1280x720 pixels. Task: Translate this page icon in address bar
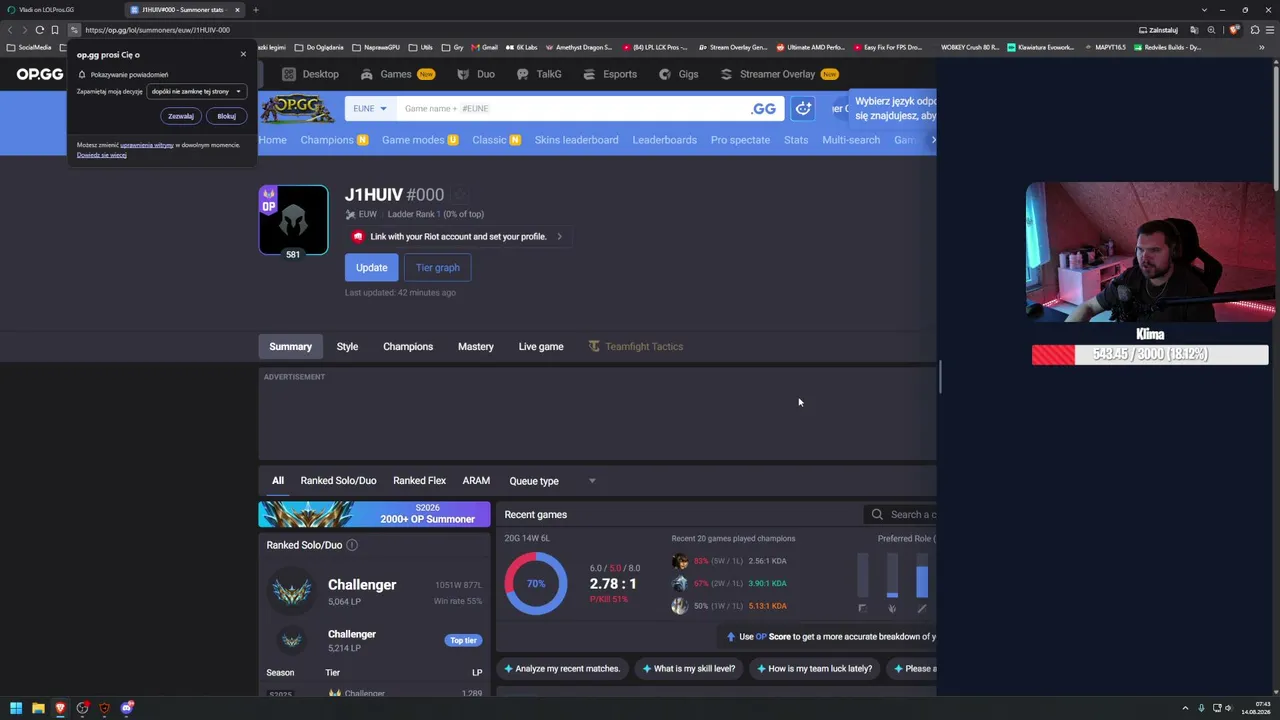(x=1194, y=30)
